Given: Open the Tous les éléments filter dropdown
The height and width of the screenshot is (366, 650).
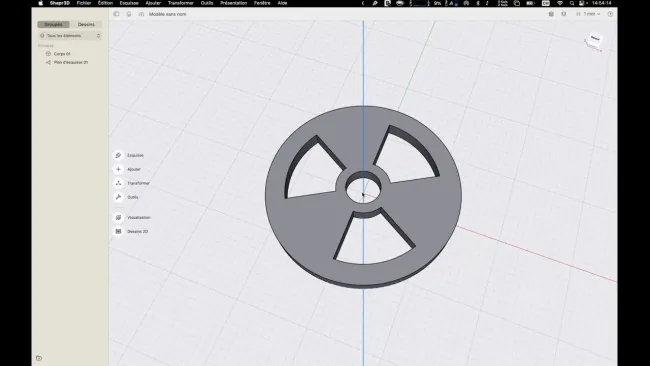Looking at the screenshot, I should pos(70,36).
